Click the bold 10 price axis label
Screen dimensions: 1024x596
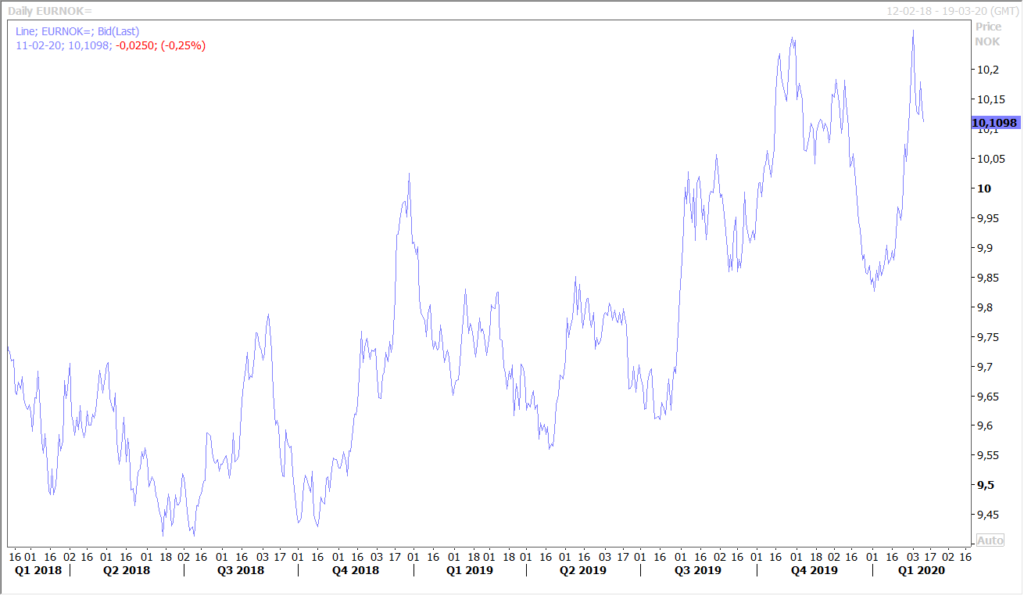(x=984, y=189)
